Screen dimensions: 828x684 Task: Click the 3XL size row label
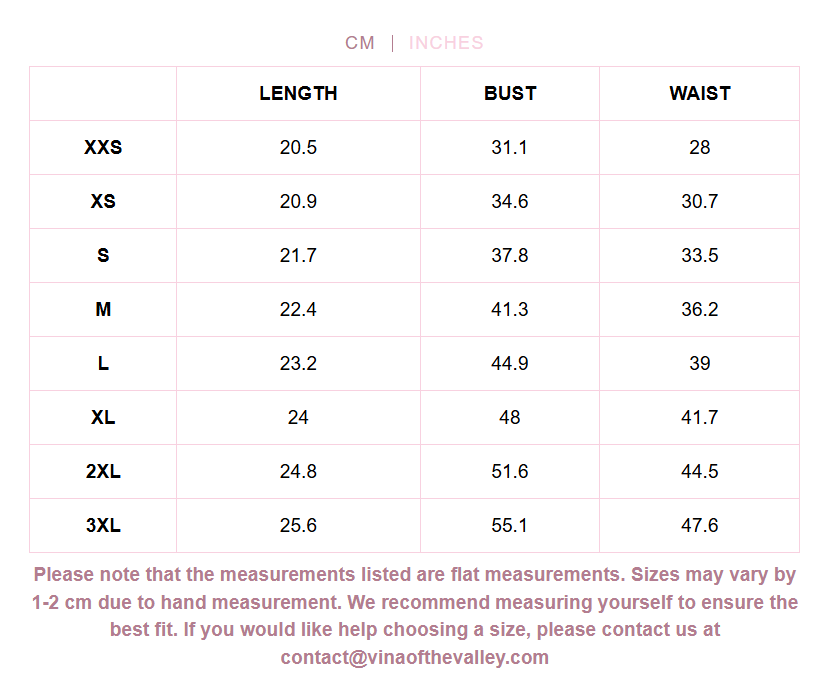coord(103,525)
